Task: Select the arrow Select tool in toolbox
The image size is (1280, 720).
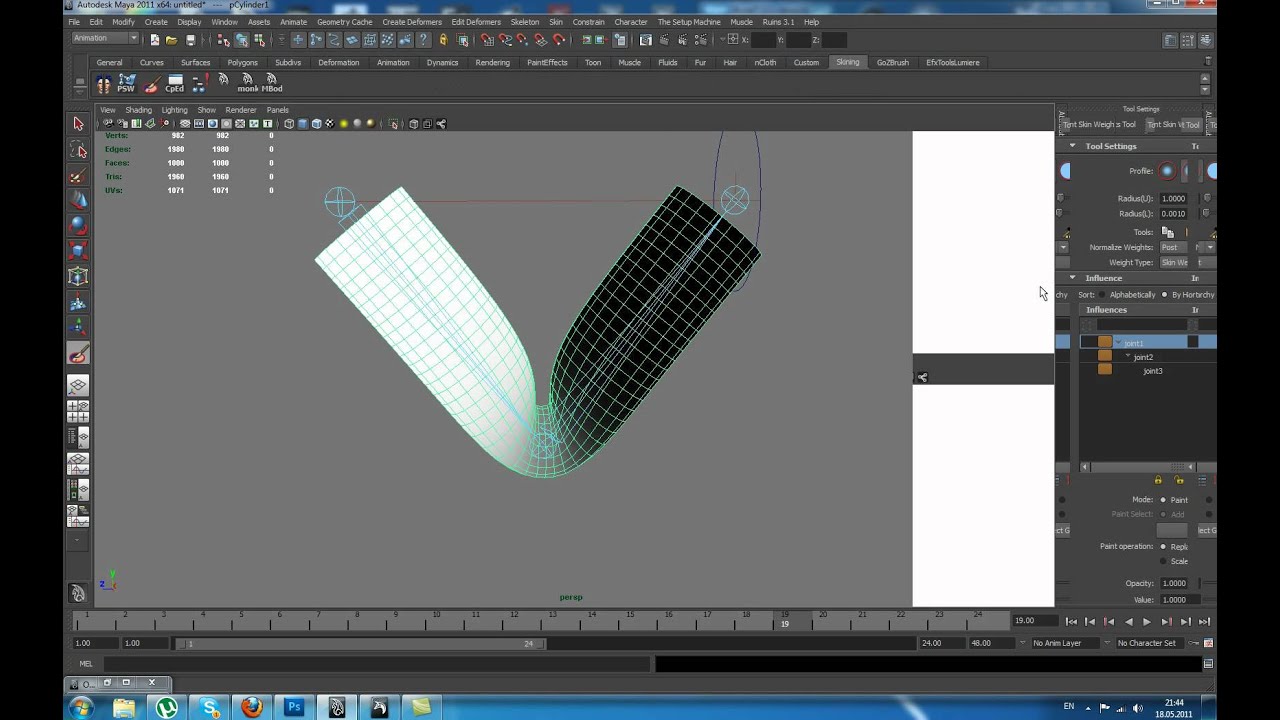Action: click(78, 124)
